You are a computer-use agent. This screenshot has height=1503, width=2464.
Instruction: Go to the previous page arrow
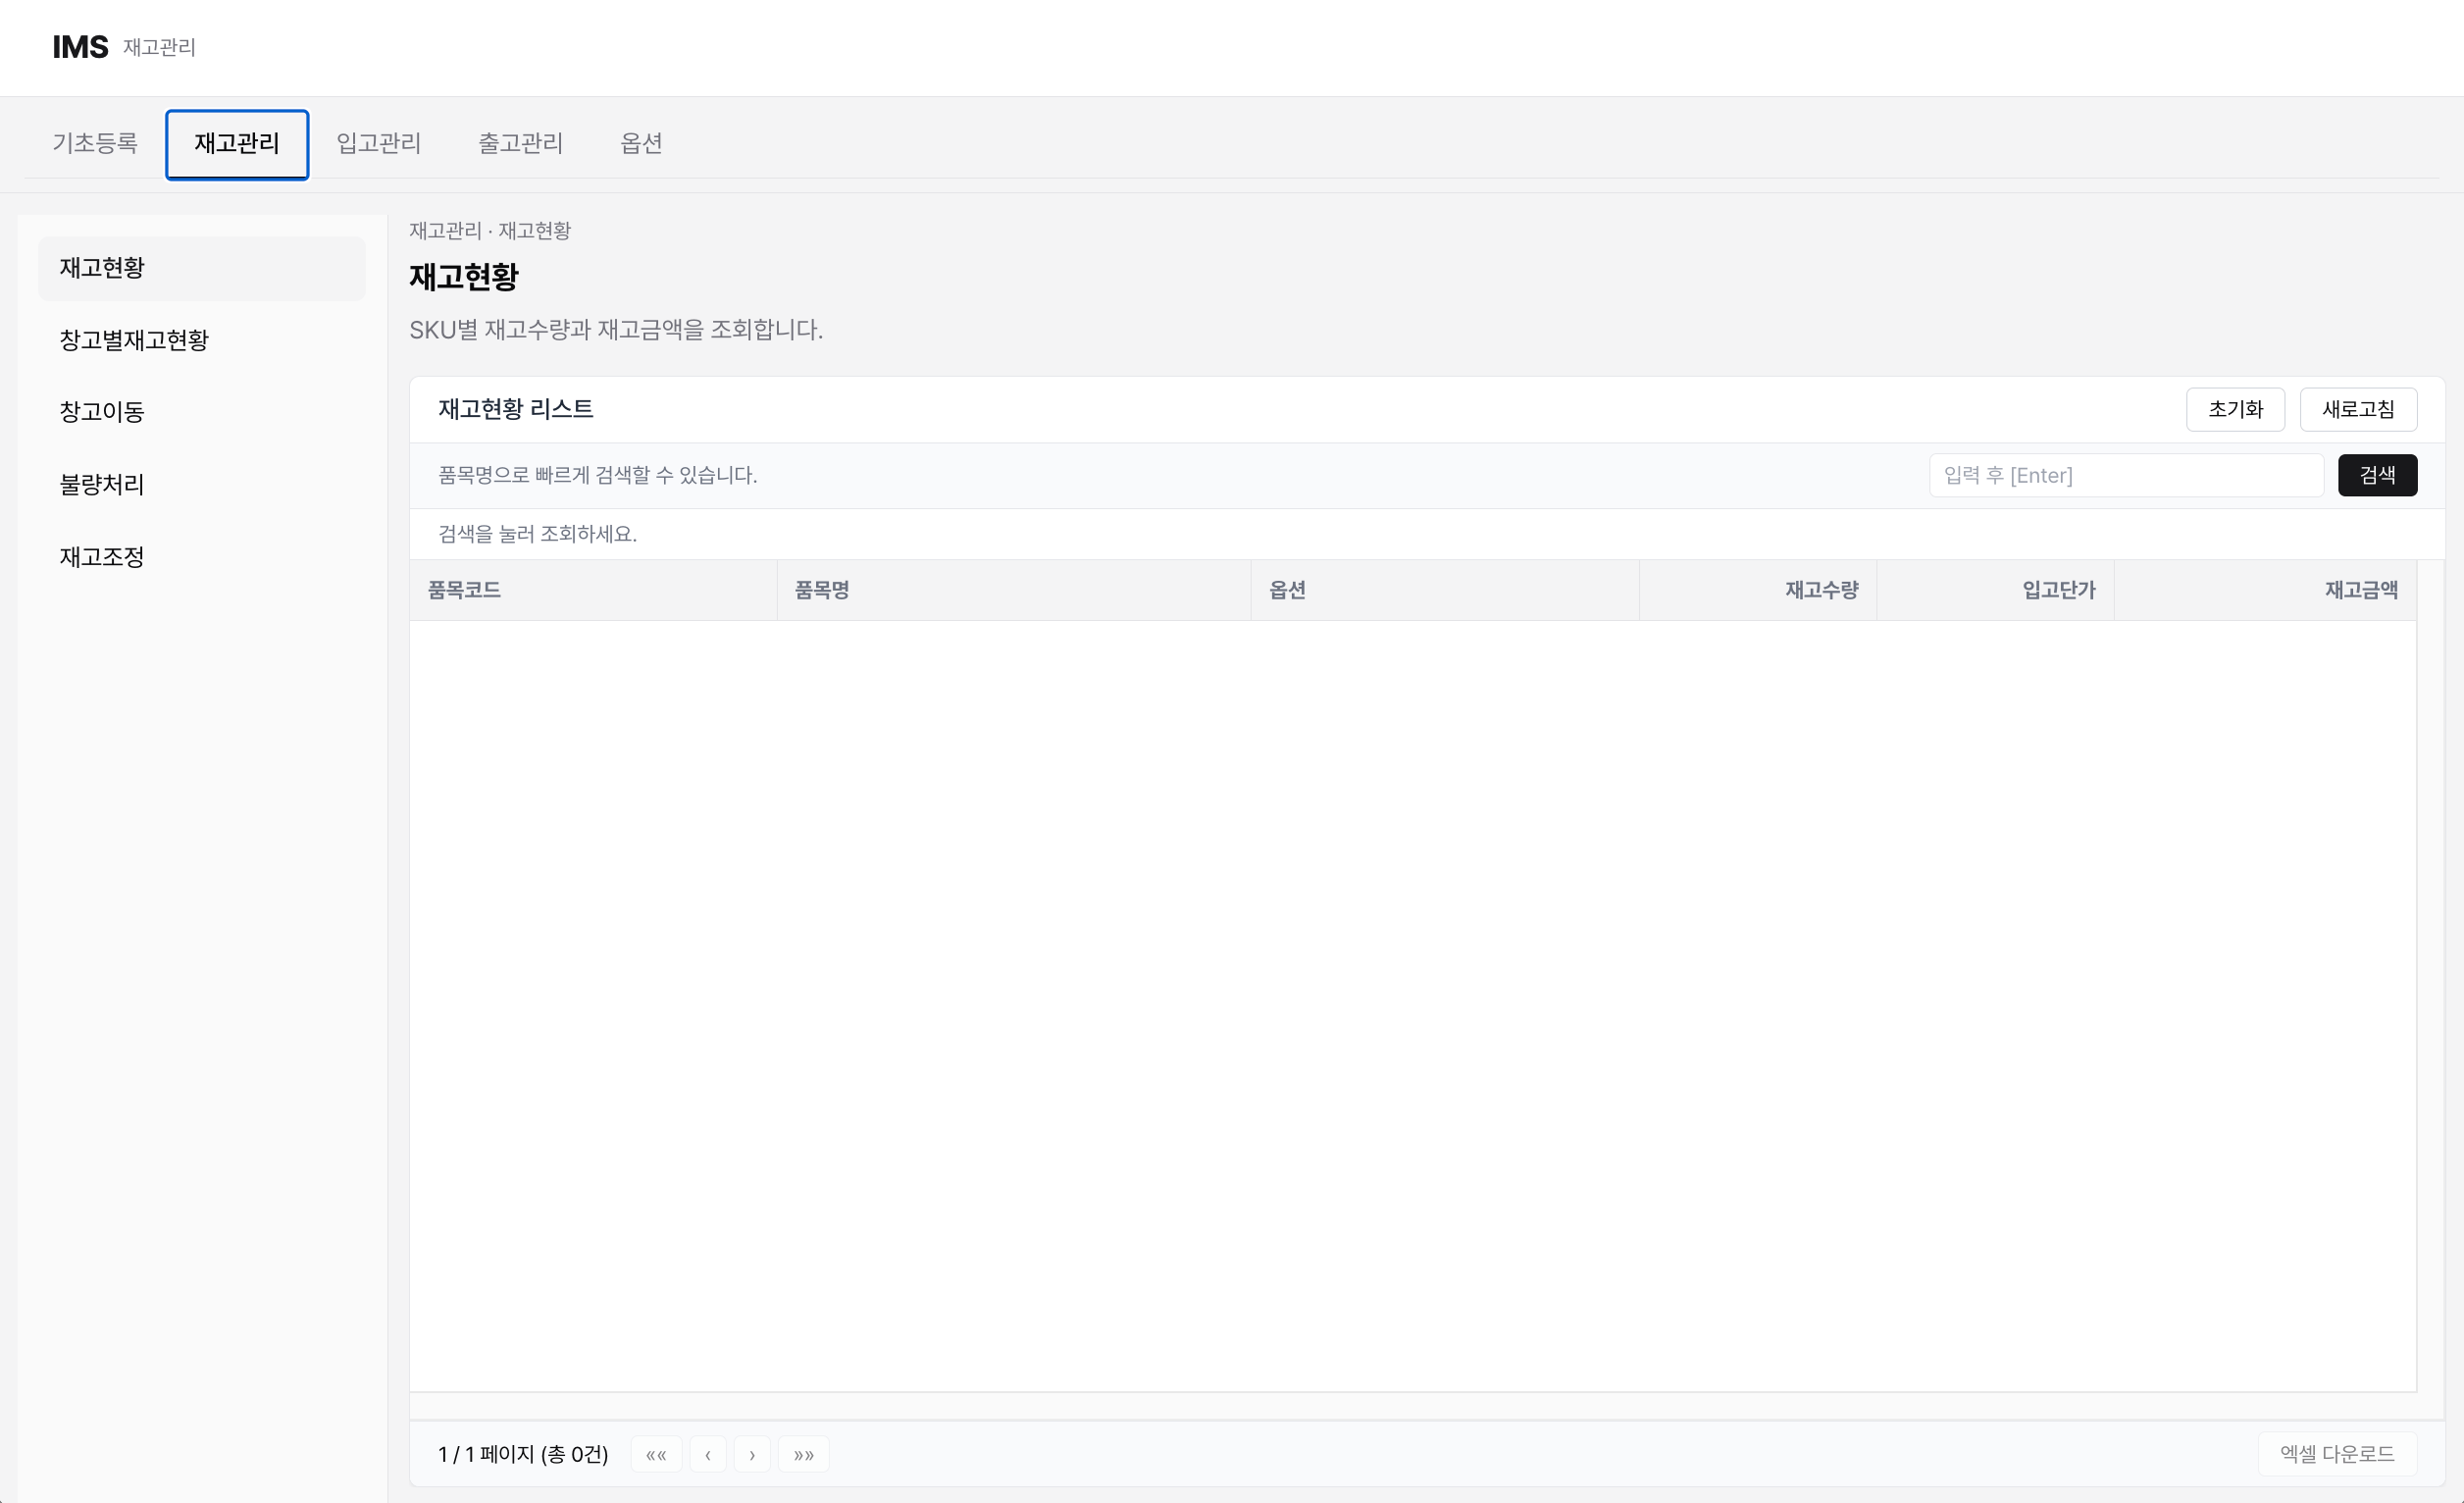tap(709, 1454)
